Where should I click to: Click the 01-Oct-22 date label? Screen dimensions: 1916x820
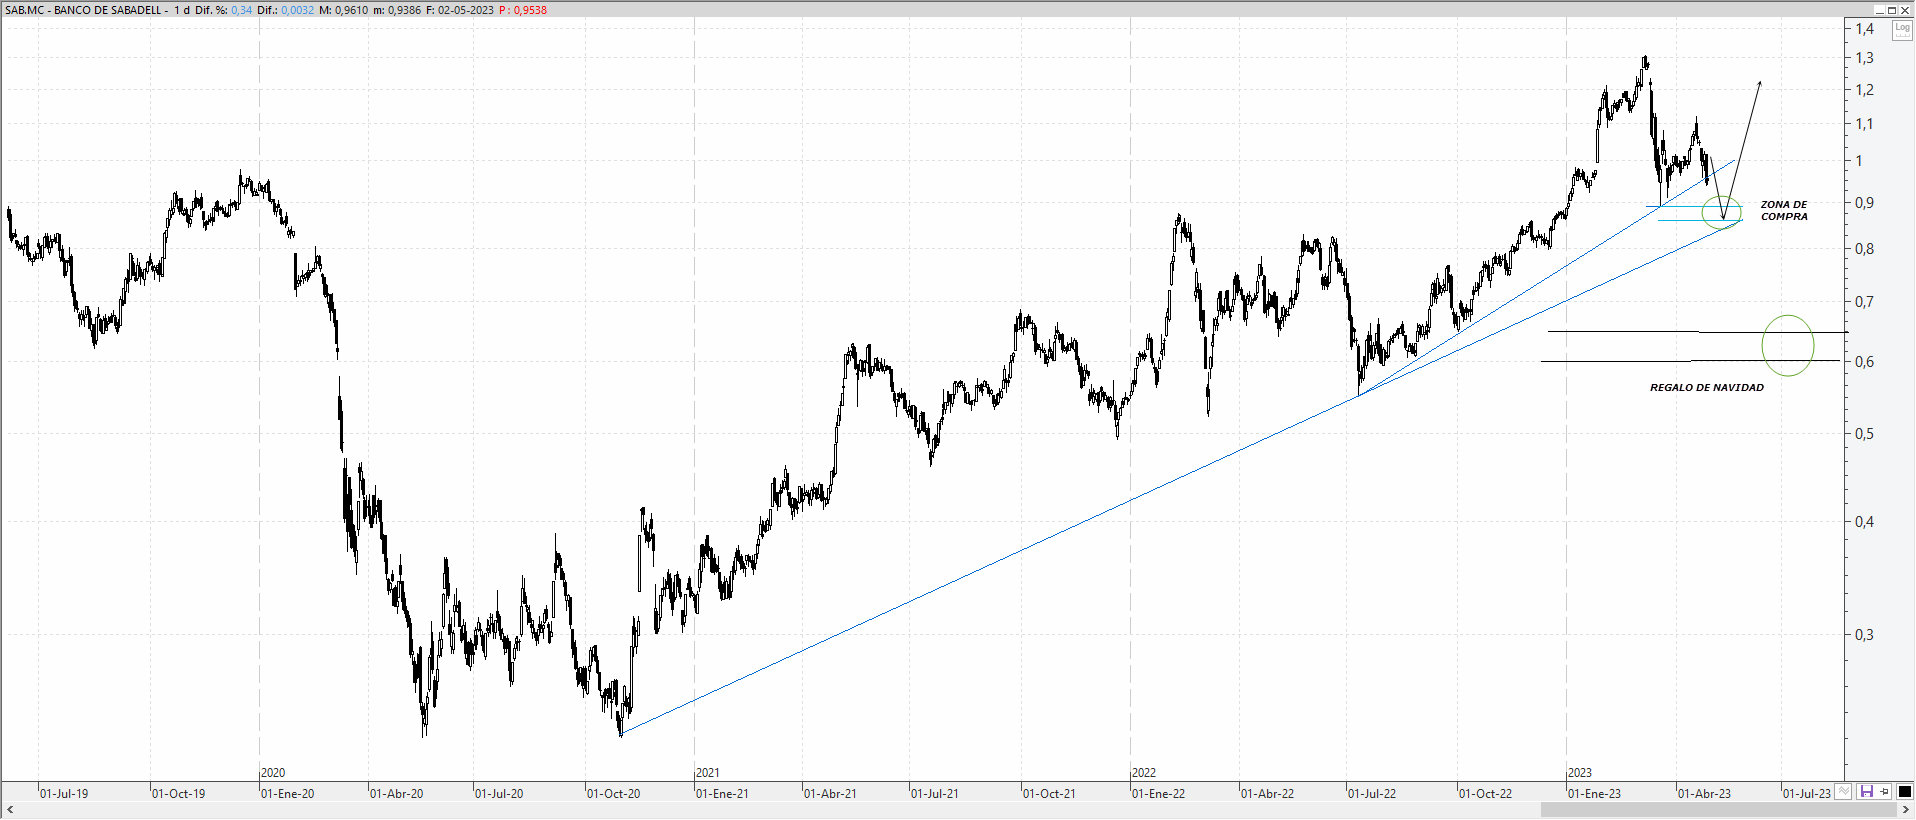(1485, 794)
